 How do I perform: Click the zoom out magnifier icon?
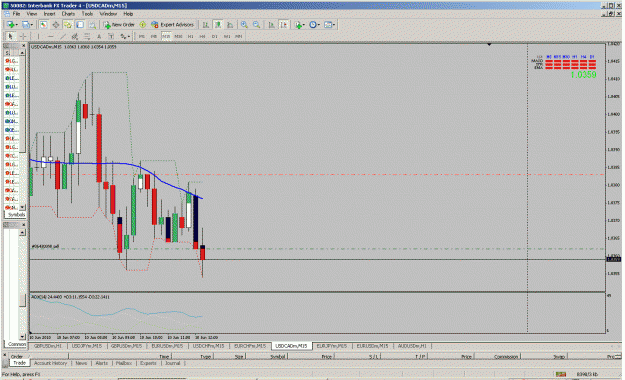256,25
